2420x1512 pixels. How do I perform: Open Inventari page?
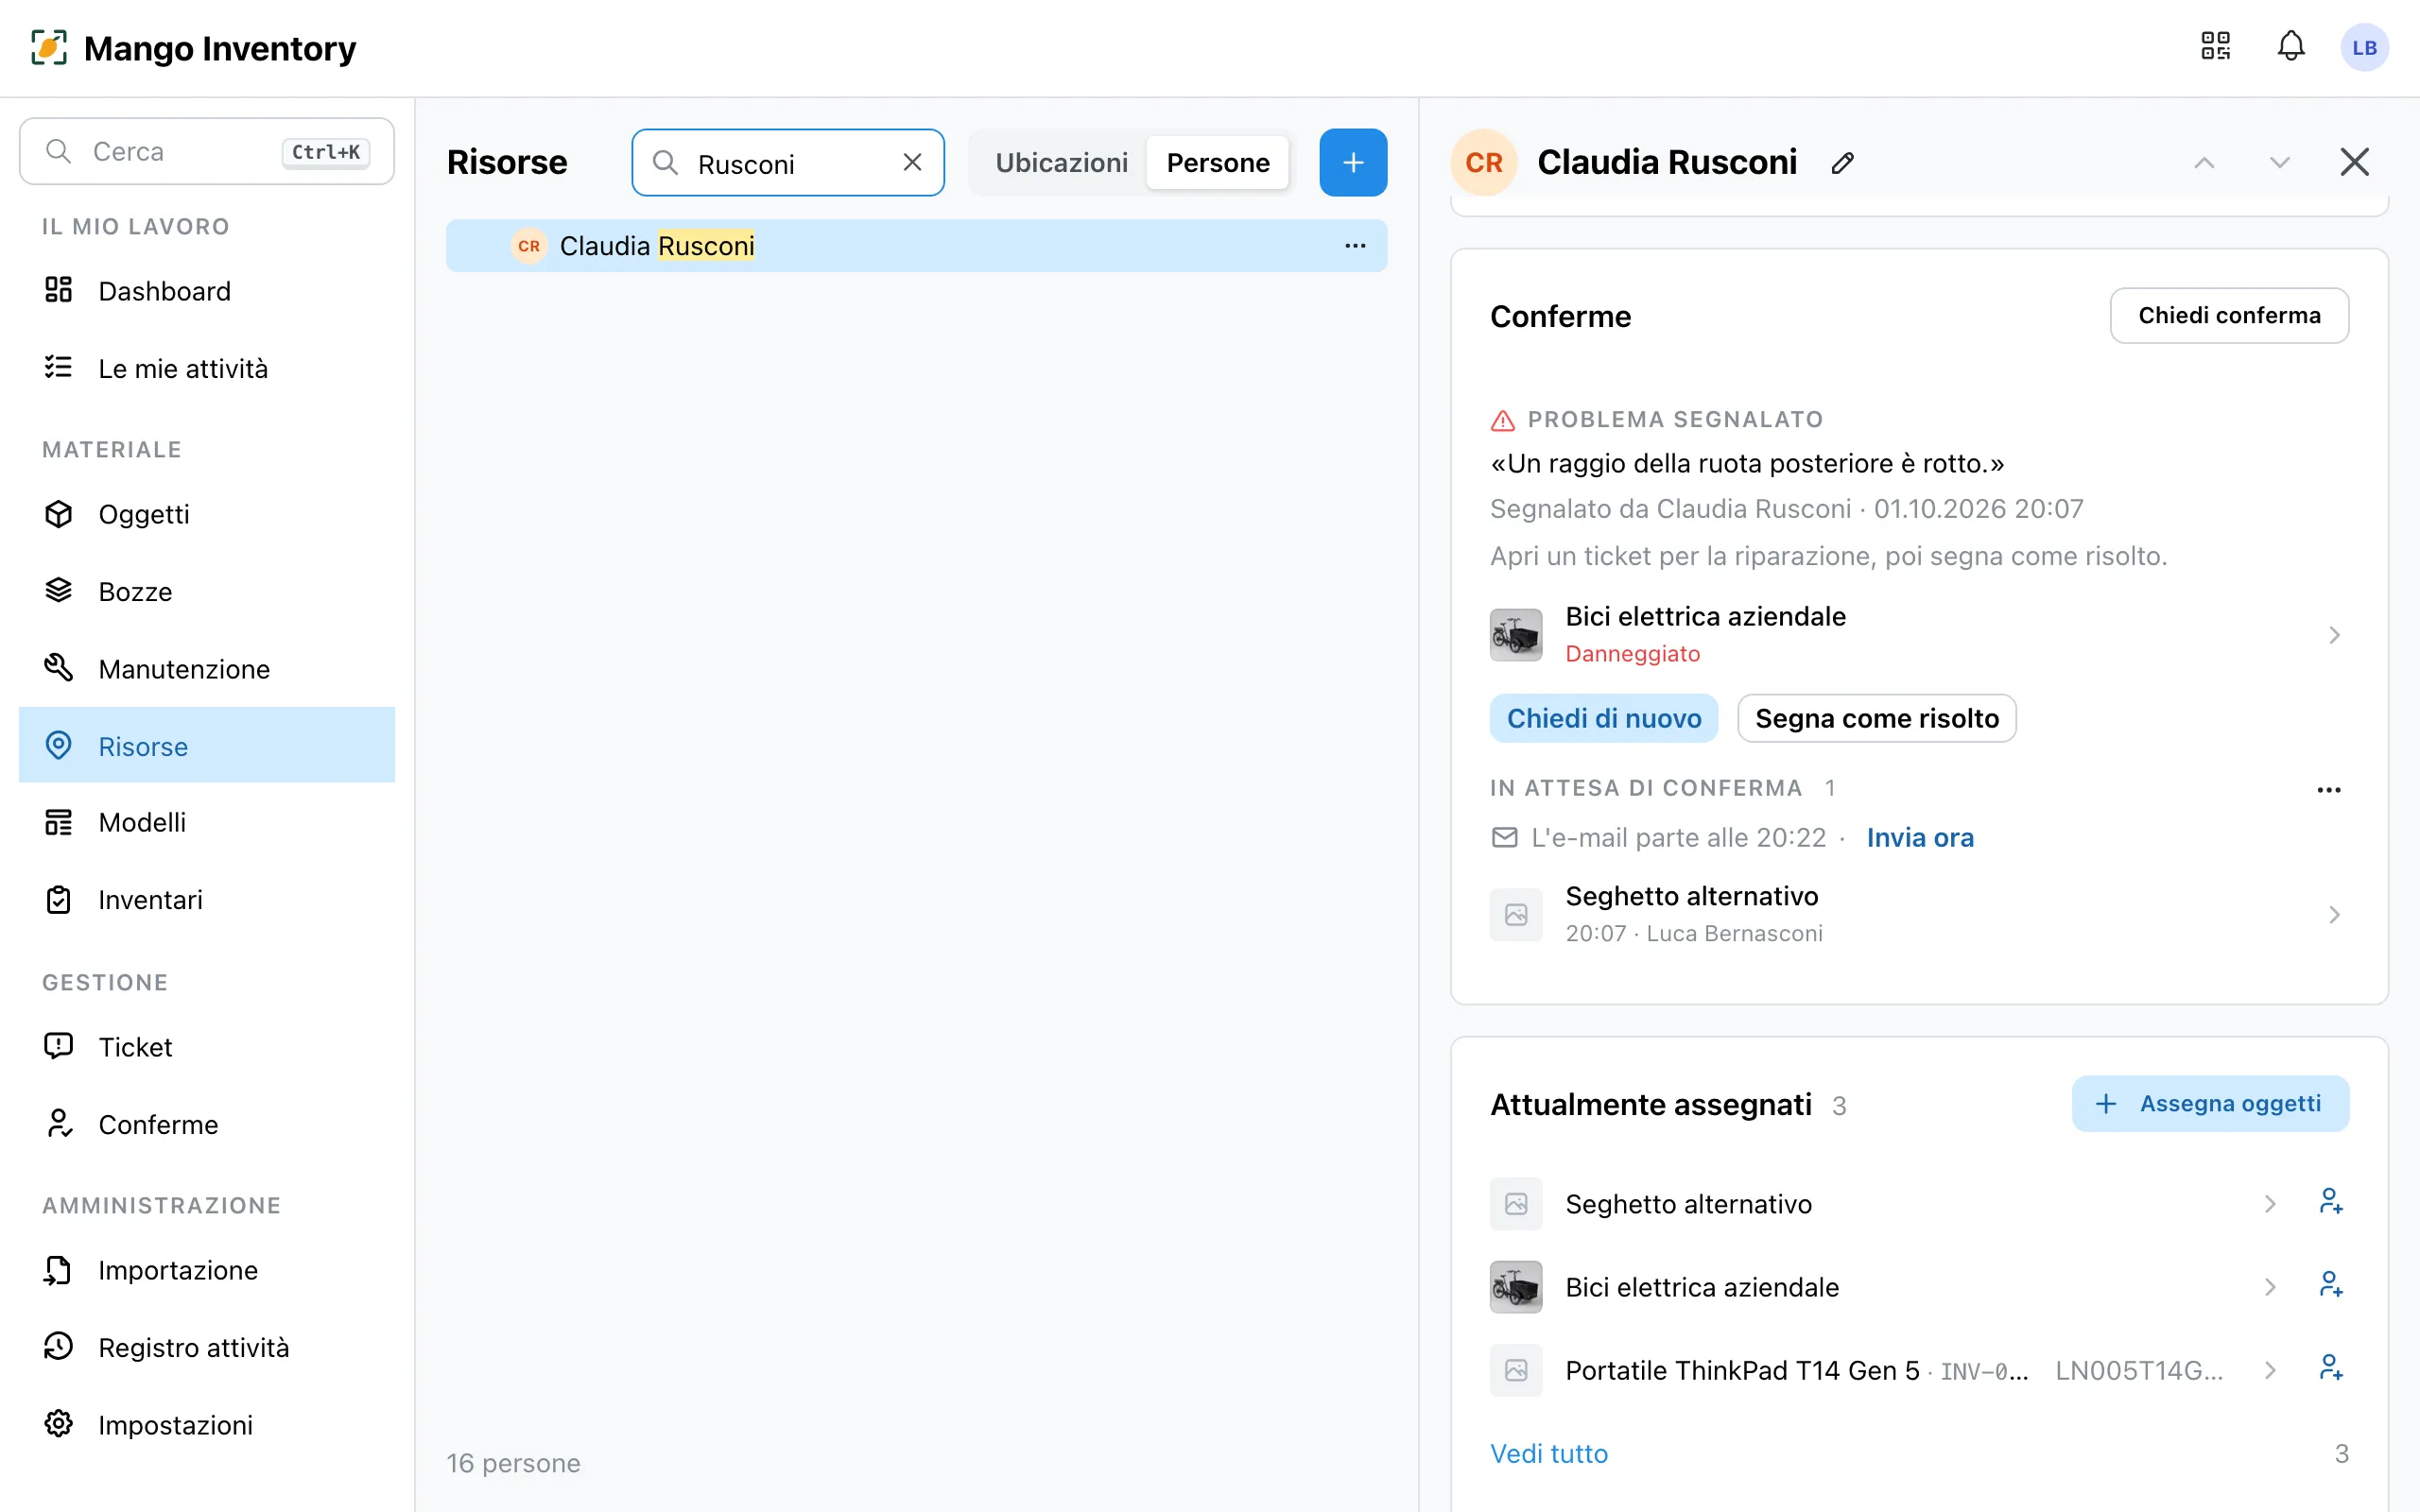pos(207,899)
